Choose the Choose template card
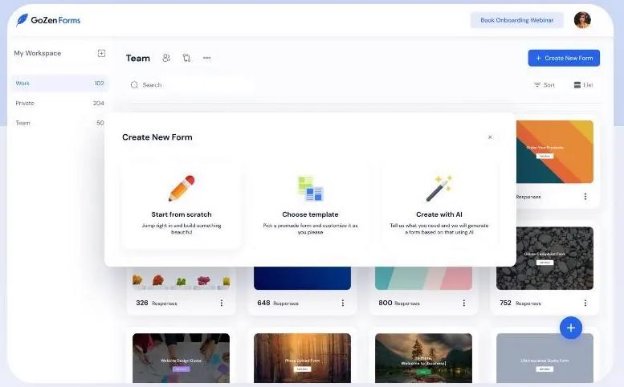624x387 pixels. (310, 205)
